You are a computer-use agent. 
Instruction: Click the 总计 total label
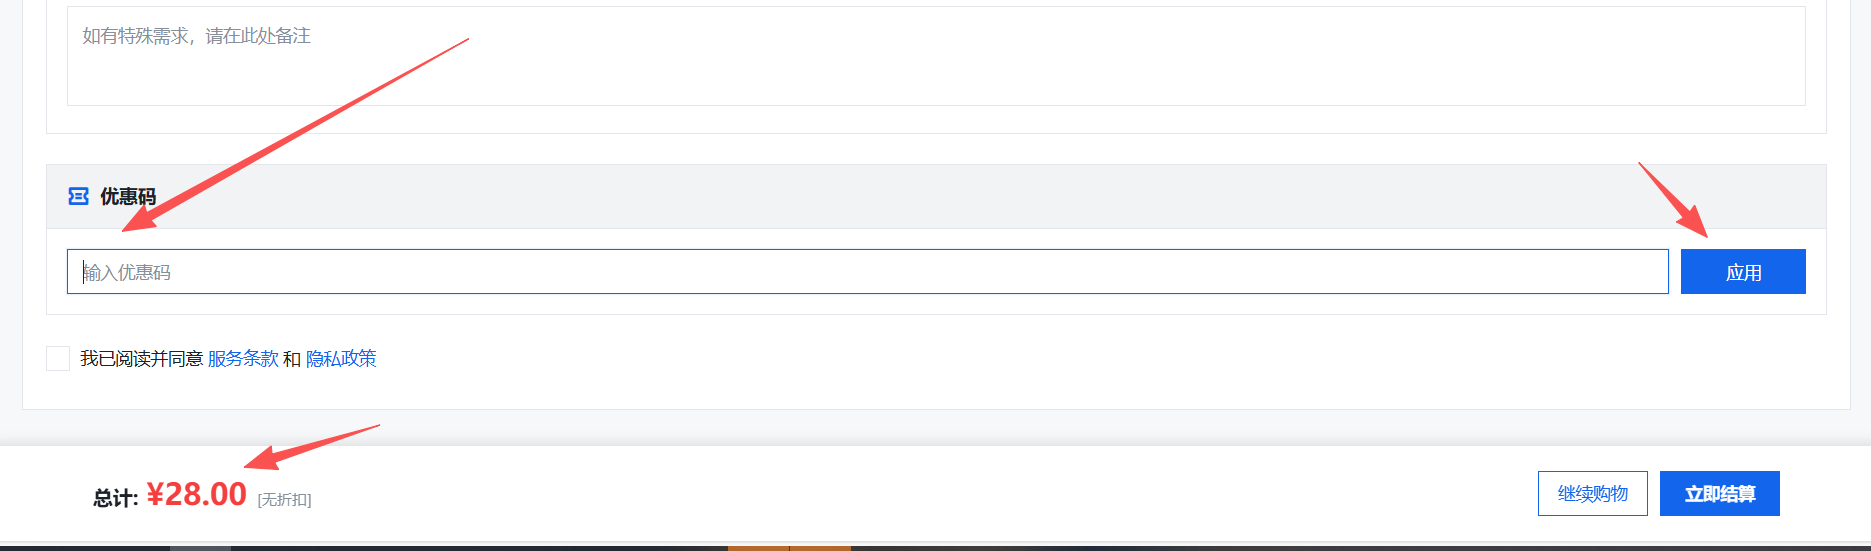[x=115, y=498]
